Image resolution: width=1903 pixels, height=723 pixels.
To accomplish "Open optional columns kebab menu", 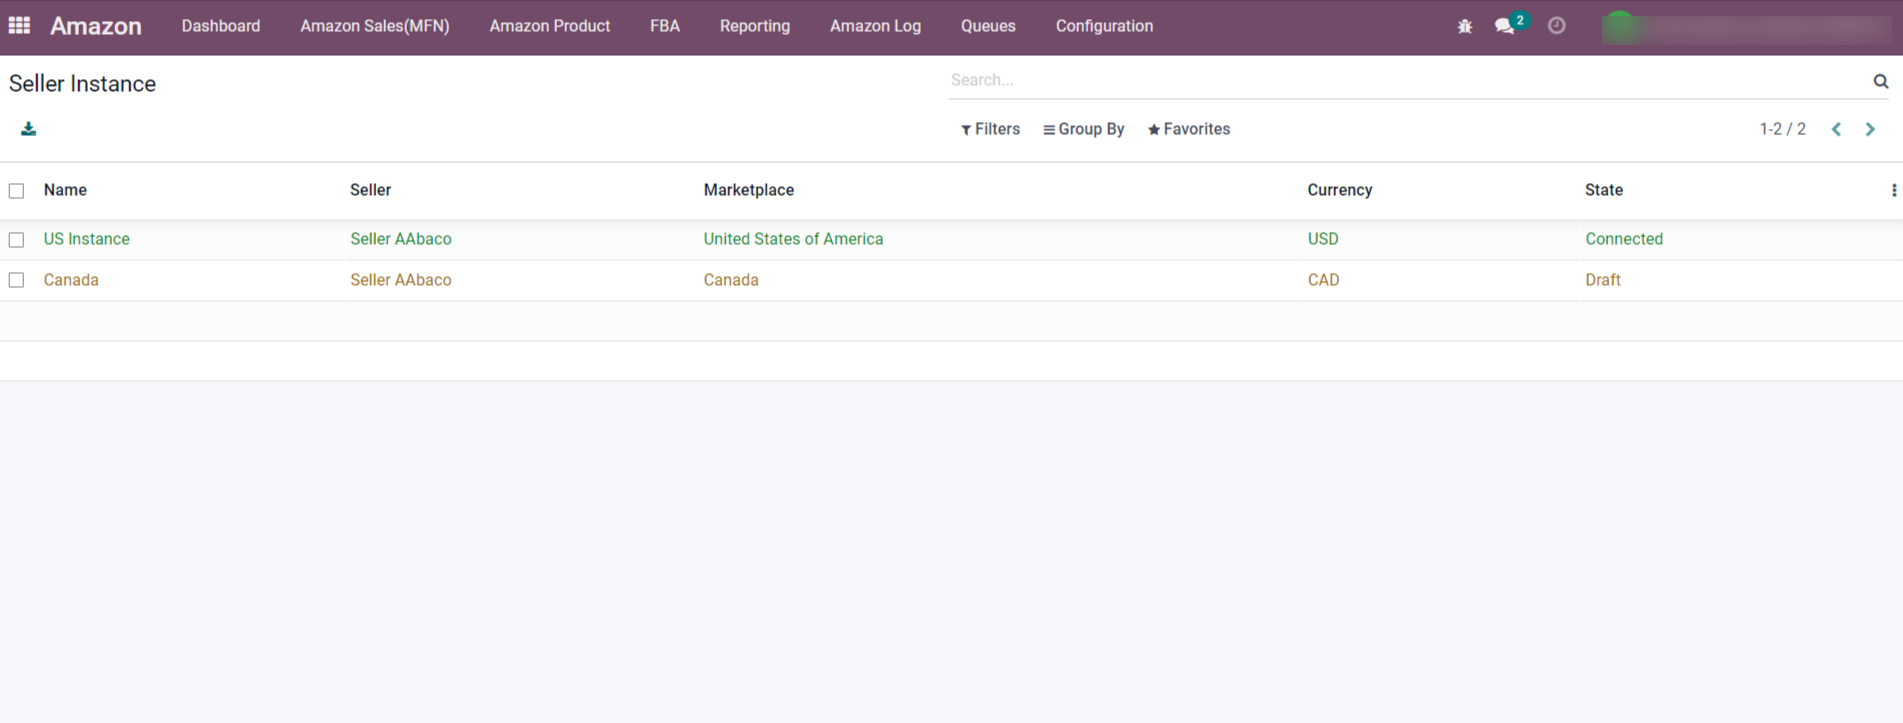I will [x=1893, y=190].
